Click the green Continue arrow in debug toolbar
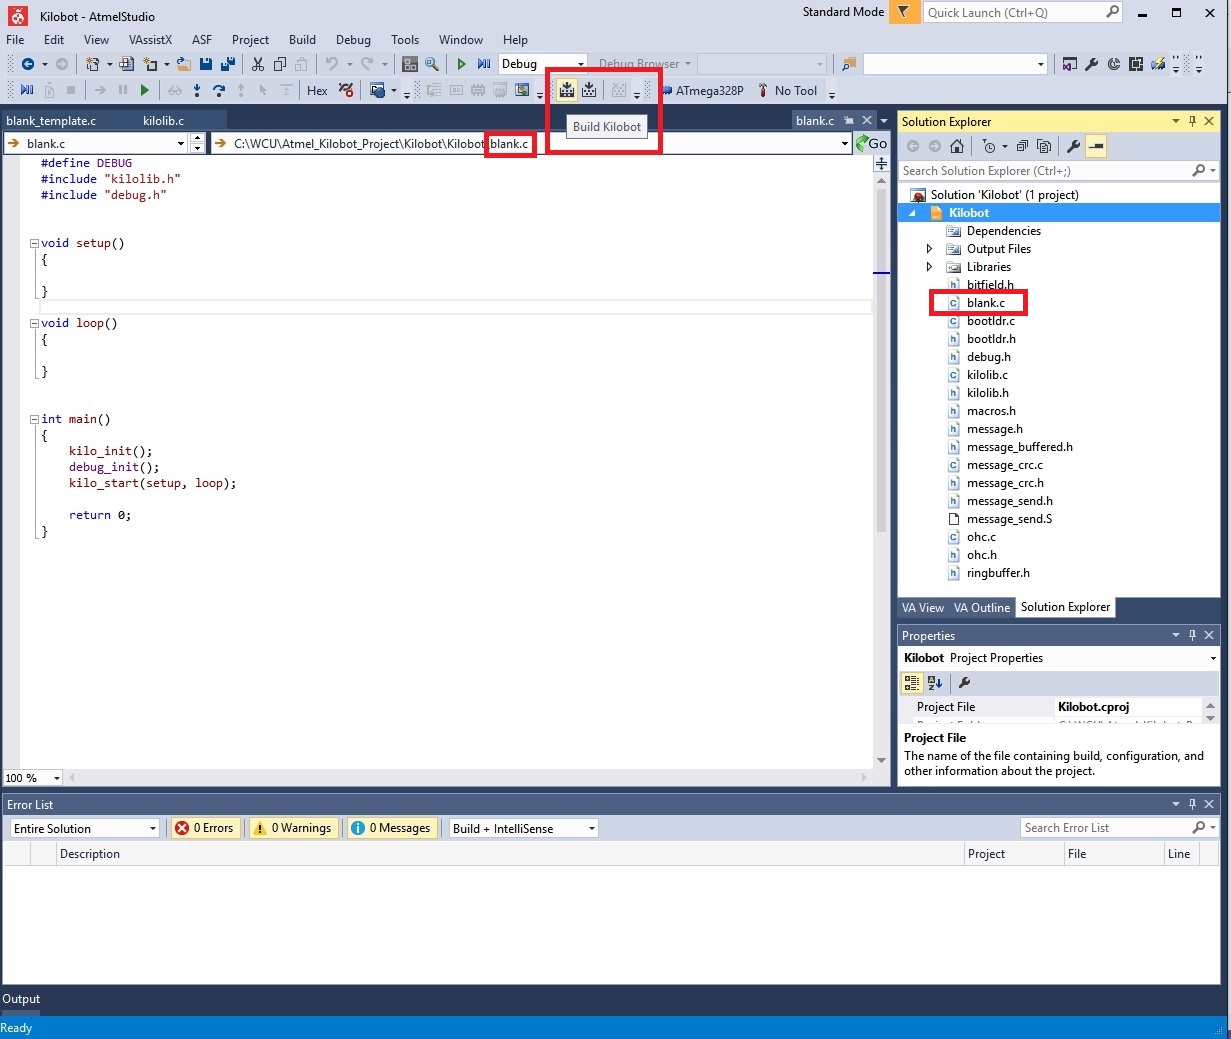1231x1039 pixels. click(145, 91)
